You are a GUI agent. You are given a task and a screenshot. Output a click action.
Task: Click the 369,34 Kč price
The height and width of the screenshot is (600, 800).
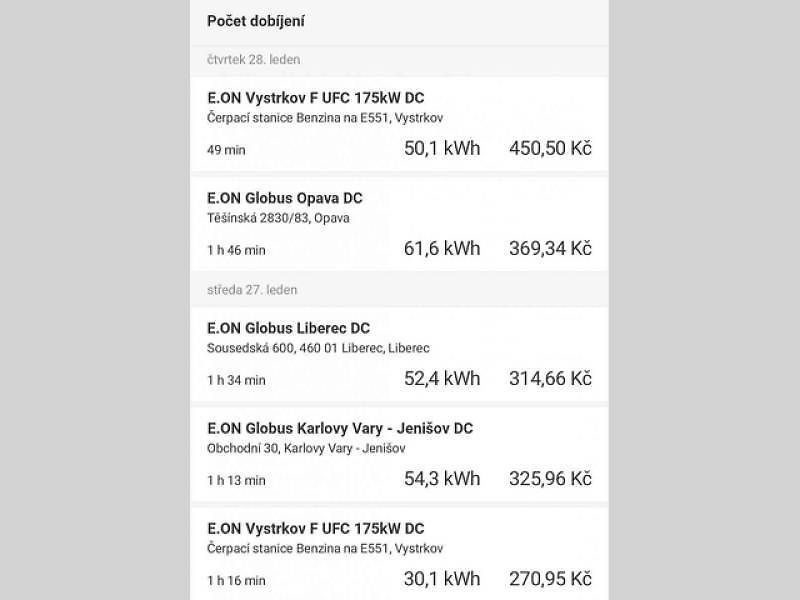[x=551, y=248]
